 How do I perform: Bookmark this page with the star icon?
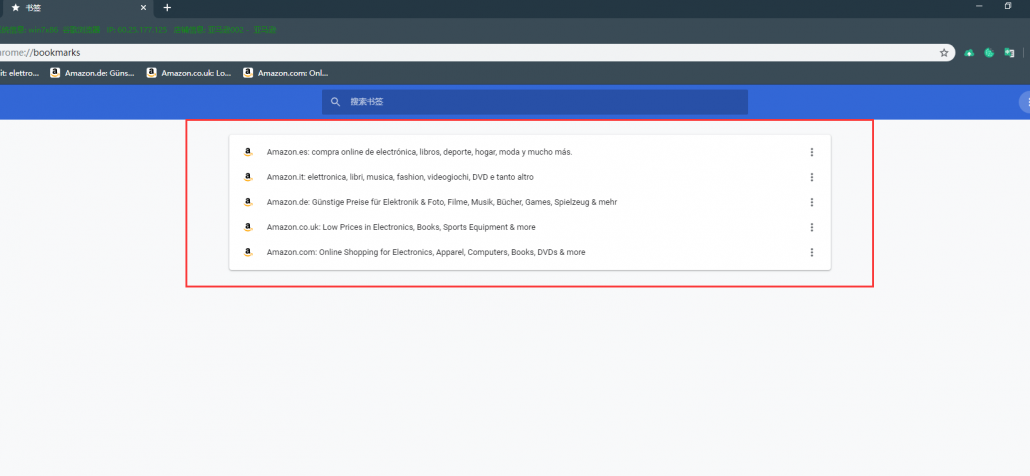tap(944, 53)
